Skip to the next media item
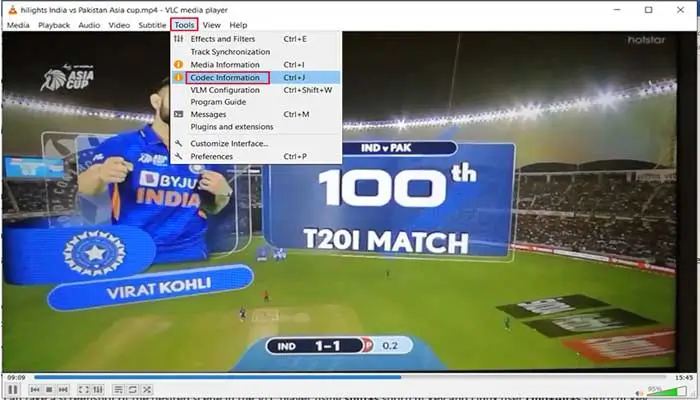This screenshot has width=700, height=400. 63,389
